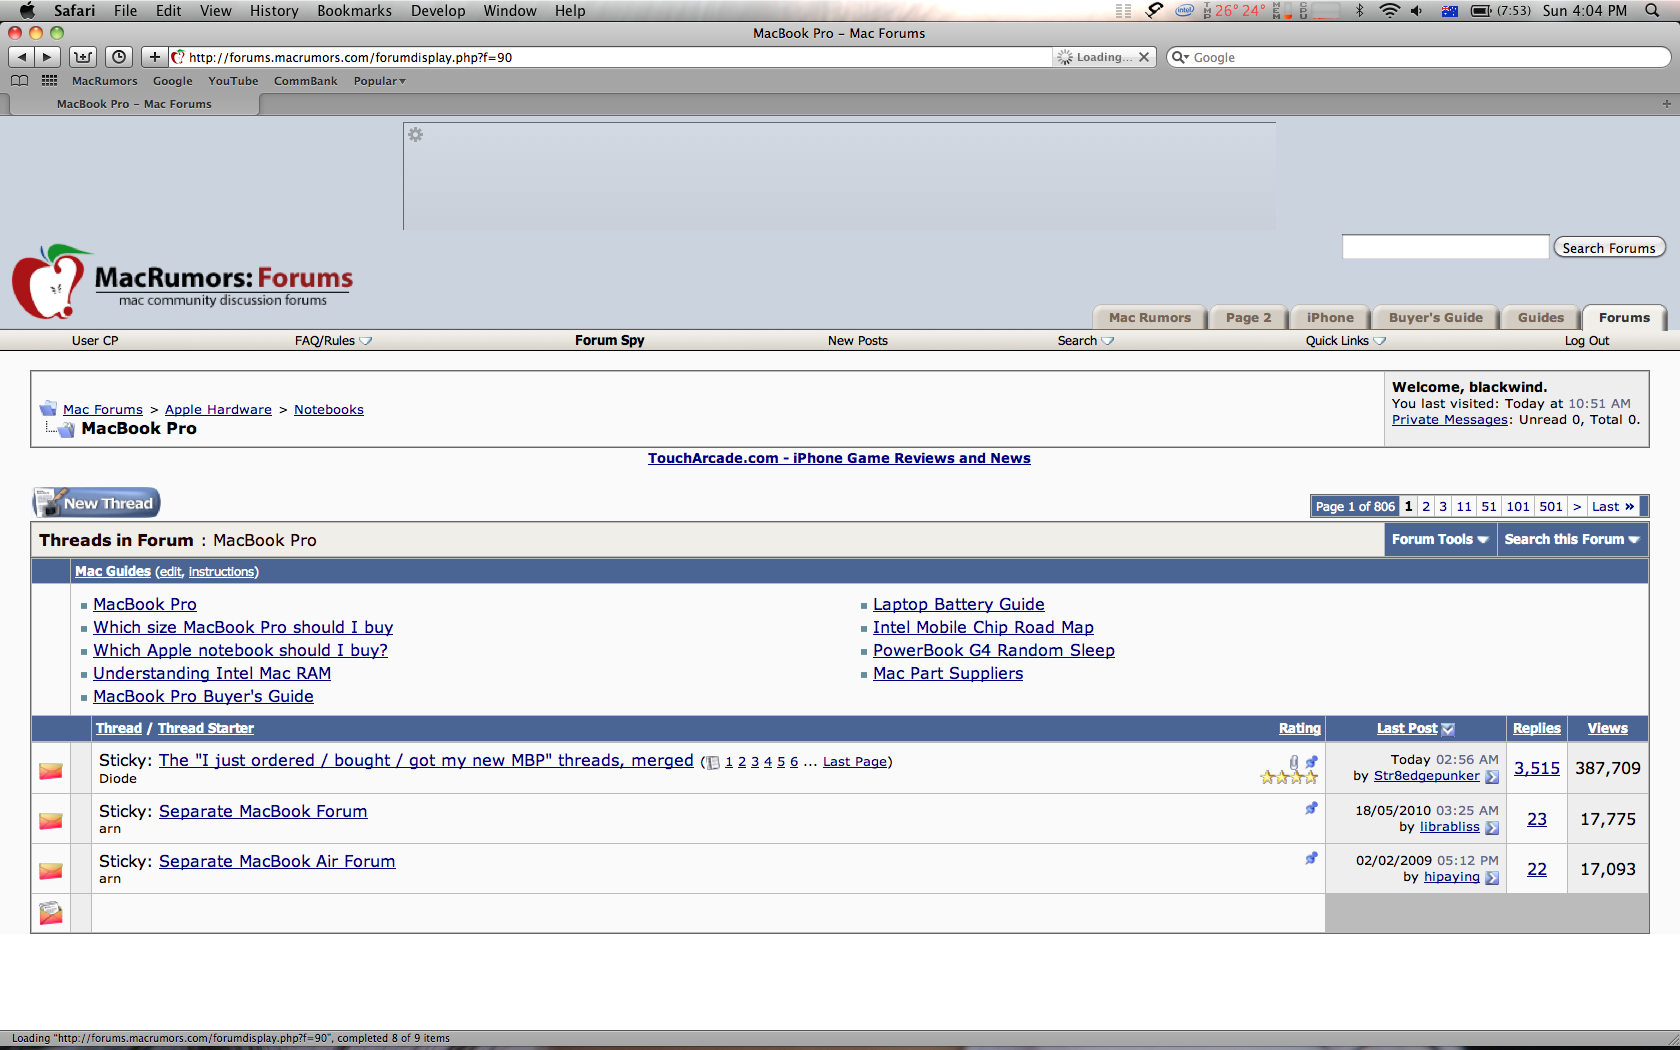Screen dimensions: 1680x1050
Task: Open the Quick Links dropdown
Action: point(1345,341)
